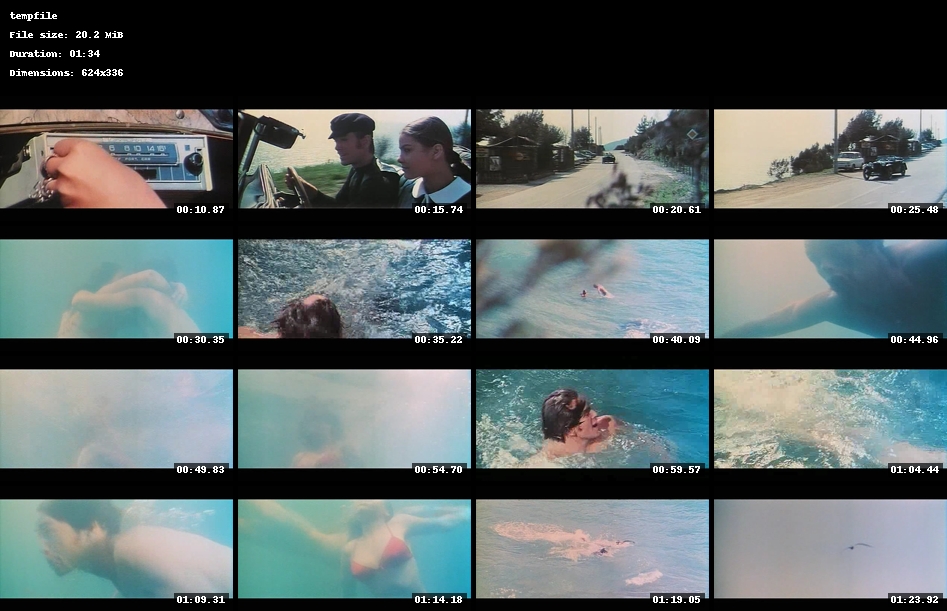Click the 00:25.48 timestamp label

pos(914,210)
